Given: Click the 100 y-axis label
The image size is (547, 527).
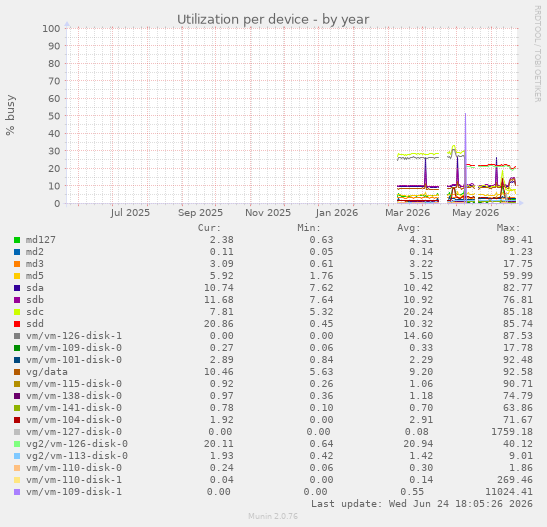Looking at the screenshot, I should [x=51, y=29].
